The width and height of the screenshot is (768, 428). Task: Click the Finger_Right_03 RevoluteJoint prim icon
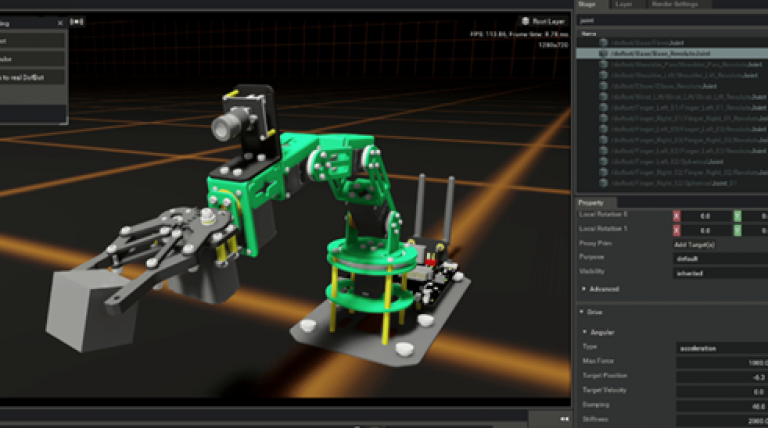coord(603,140)
